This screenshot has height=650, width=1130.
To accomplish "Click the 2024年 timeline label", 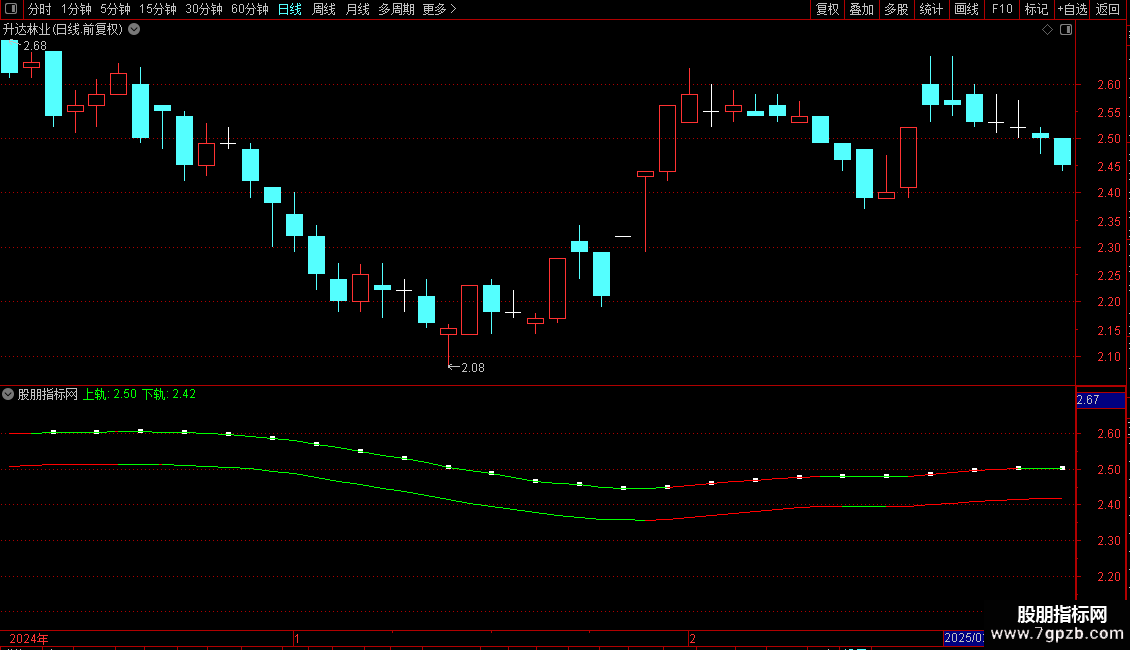I will [x=29, y=638].
